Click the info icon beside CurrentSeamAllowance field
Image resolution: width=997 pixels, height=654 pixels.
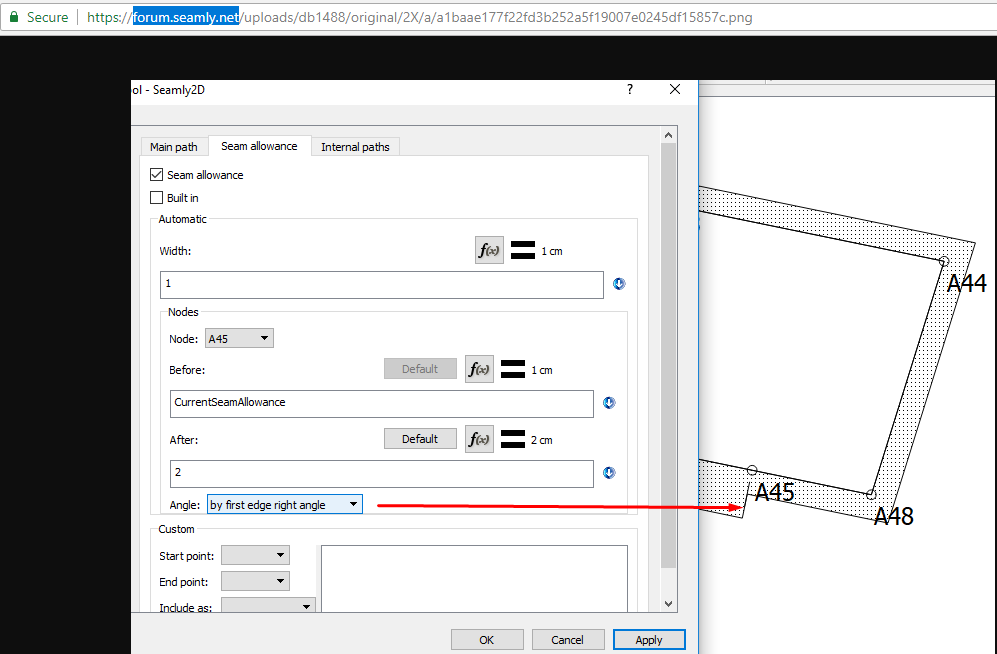coord(609,403)
